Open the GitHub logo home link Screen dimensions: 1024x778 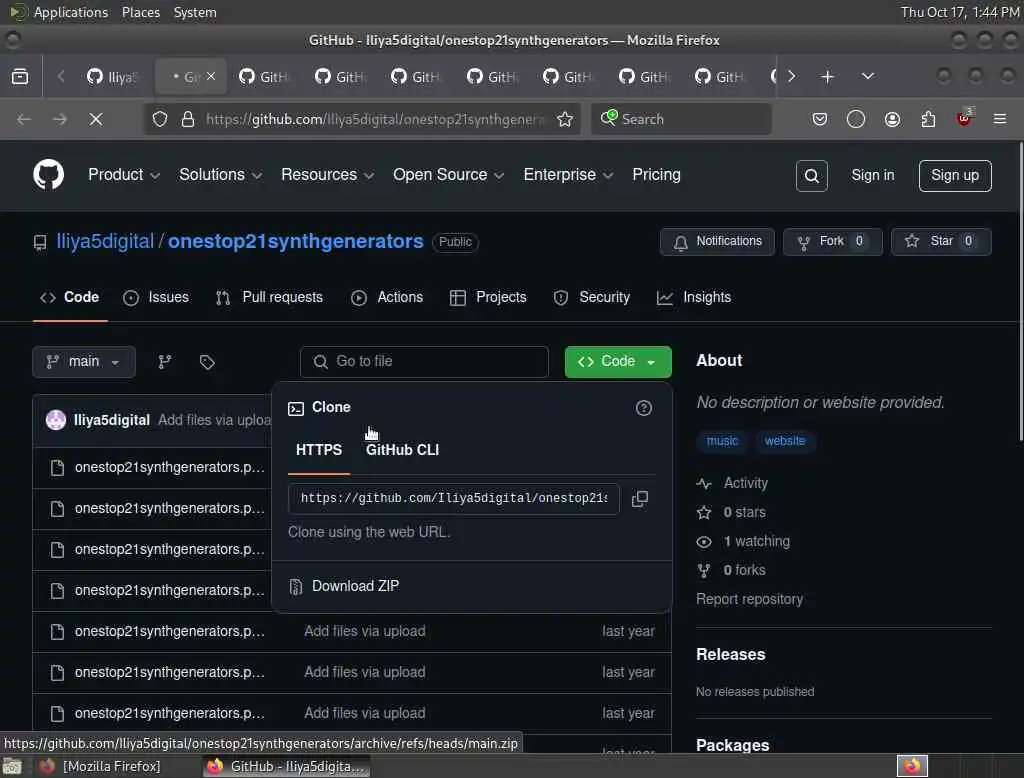(48, 174)
